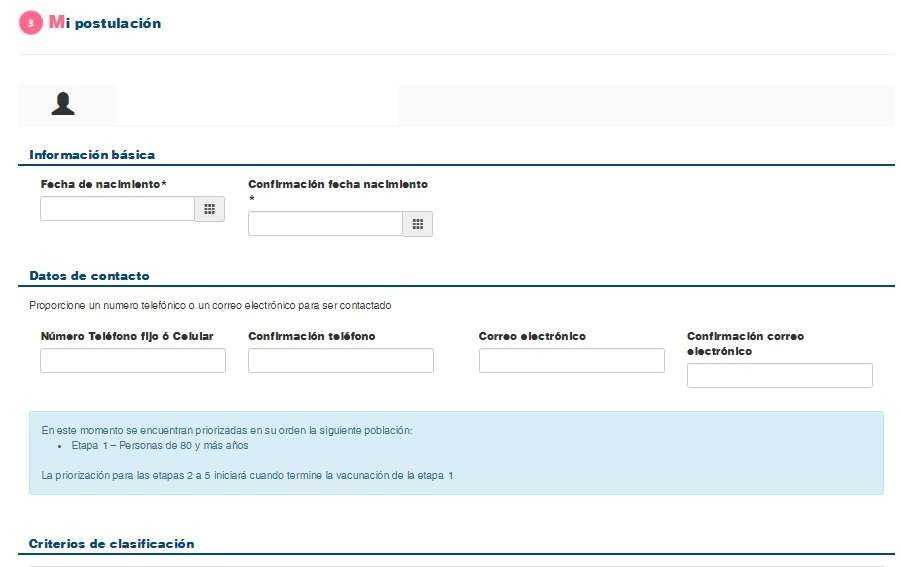Click the Confirmación correo electrónico label
Viewport: 901px width, 567px height.
(745, 344)
